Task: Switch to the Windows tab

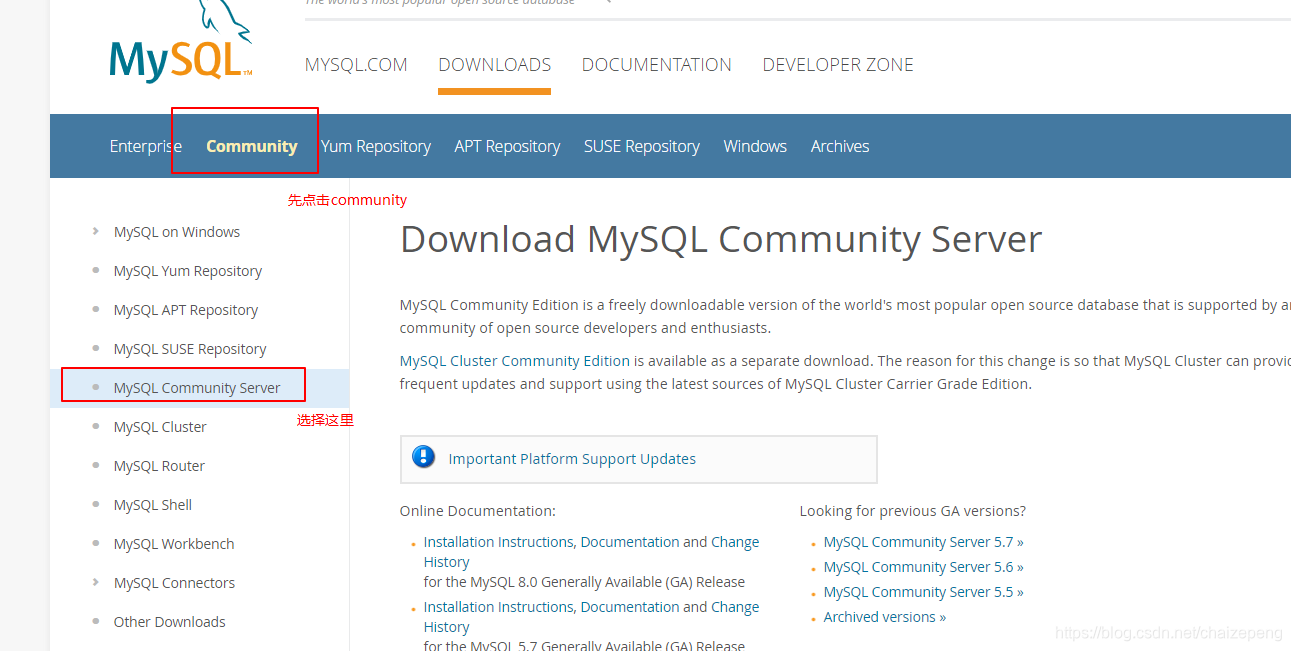Action: click(755, 146)
